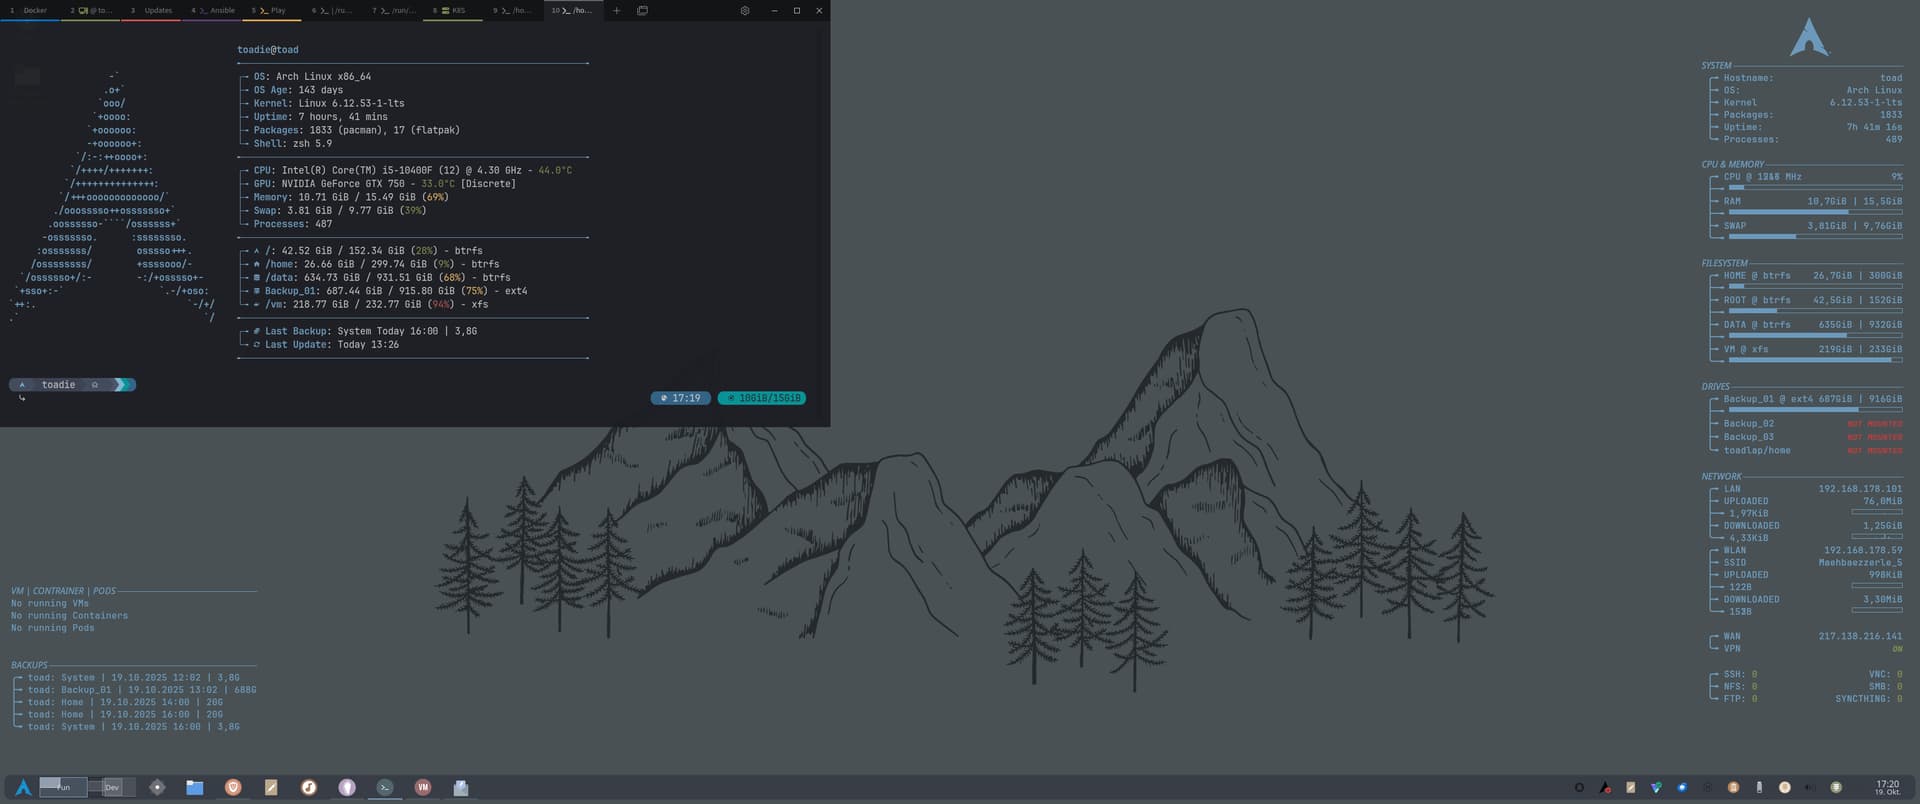This screenshot has width=1920, height=804.
Task: Open terminal settings gear icon
Action: [744, 11]
